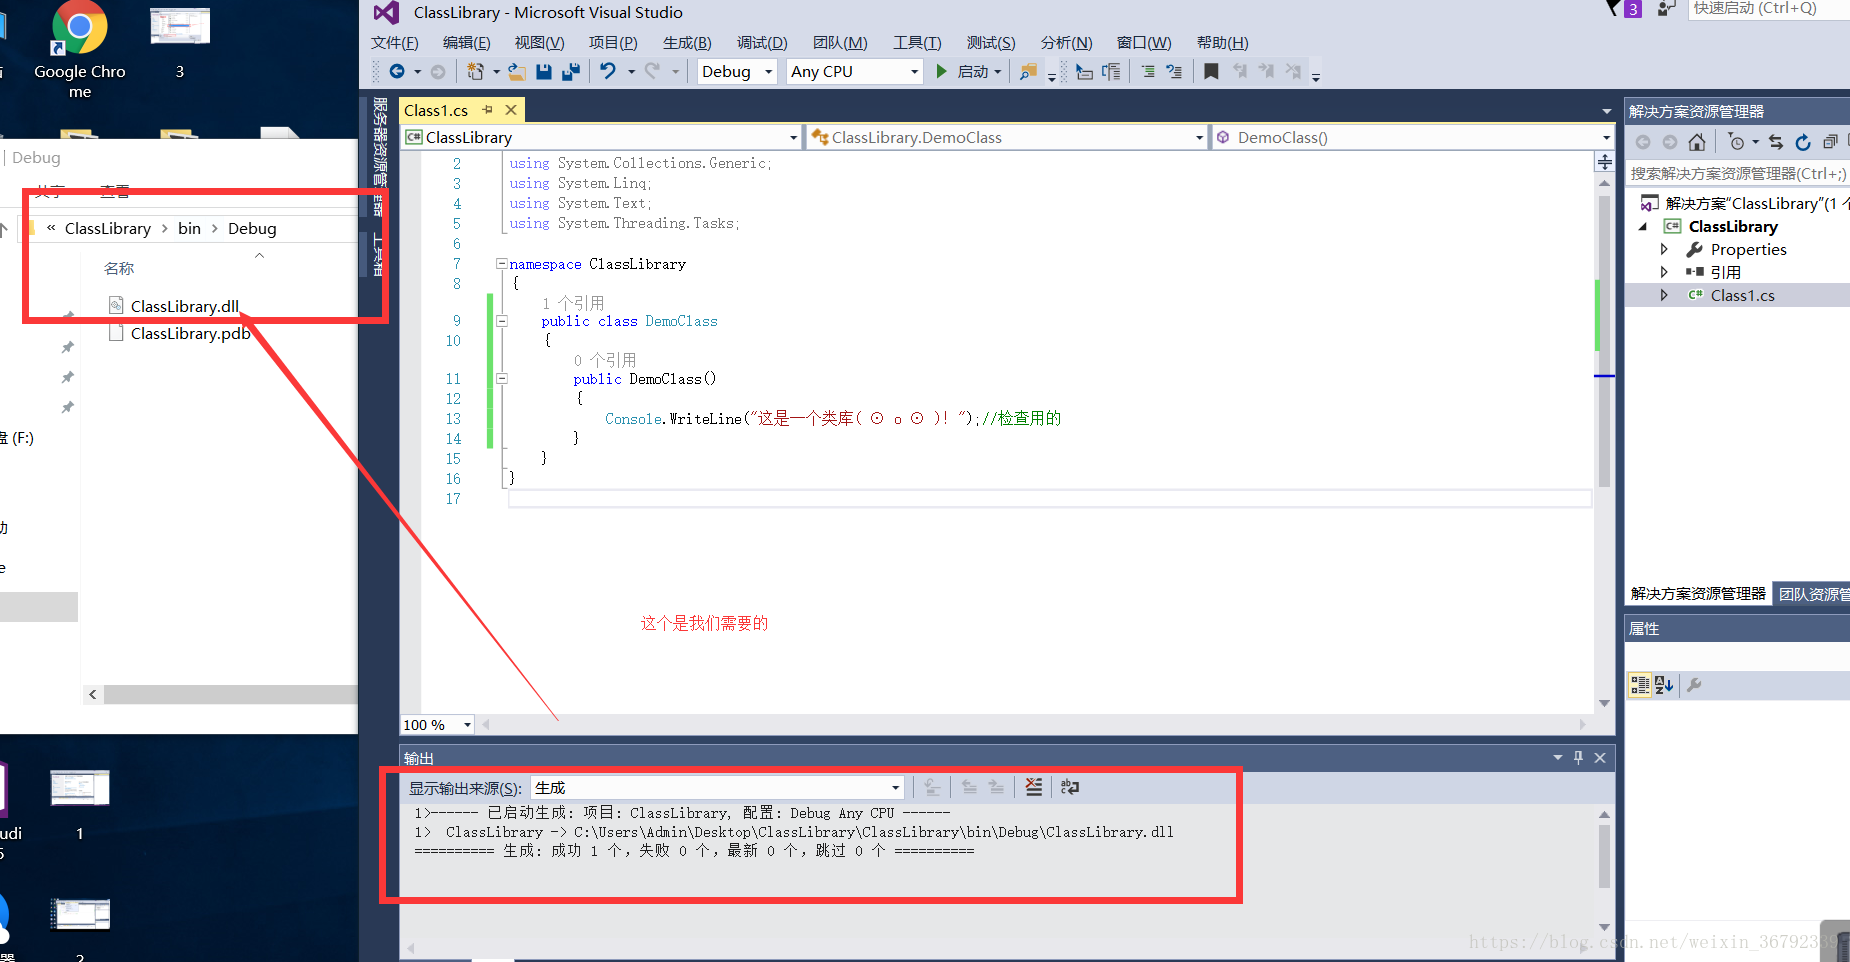Select ClassLibrary.dll in File Explorer
This screenshot has width=1850, height=962.
[184, 306]
